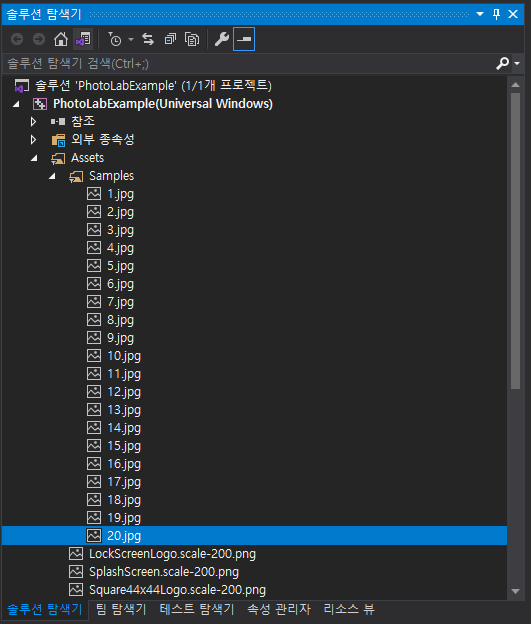
Task: Click the 외부 종속성 folder icon
Action: coord(58,140)
